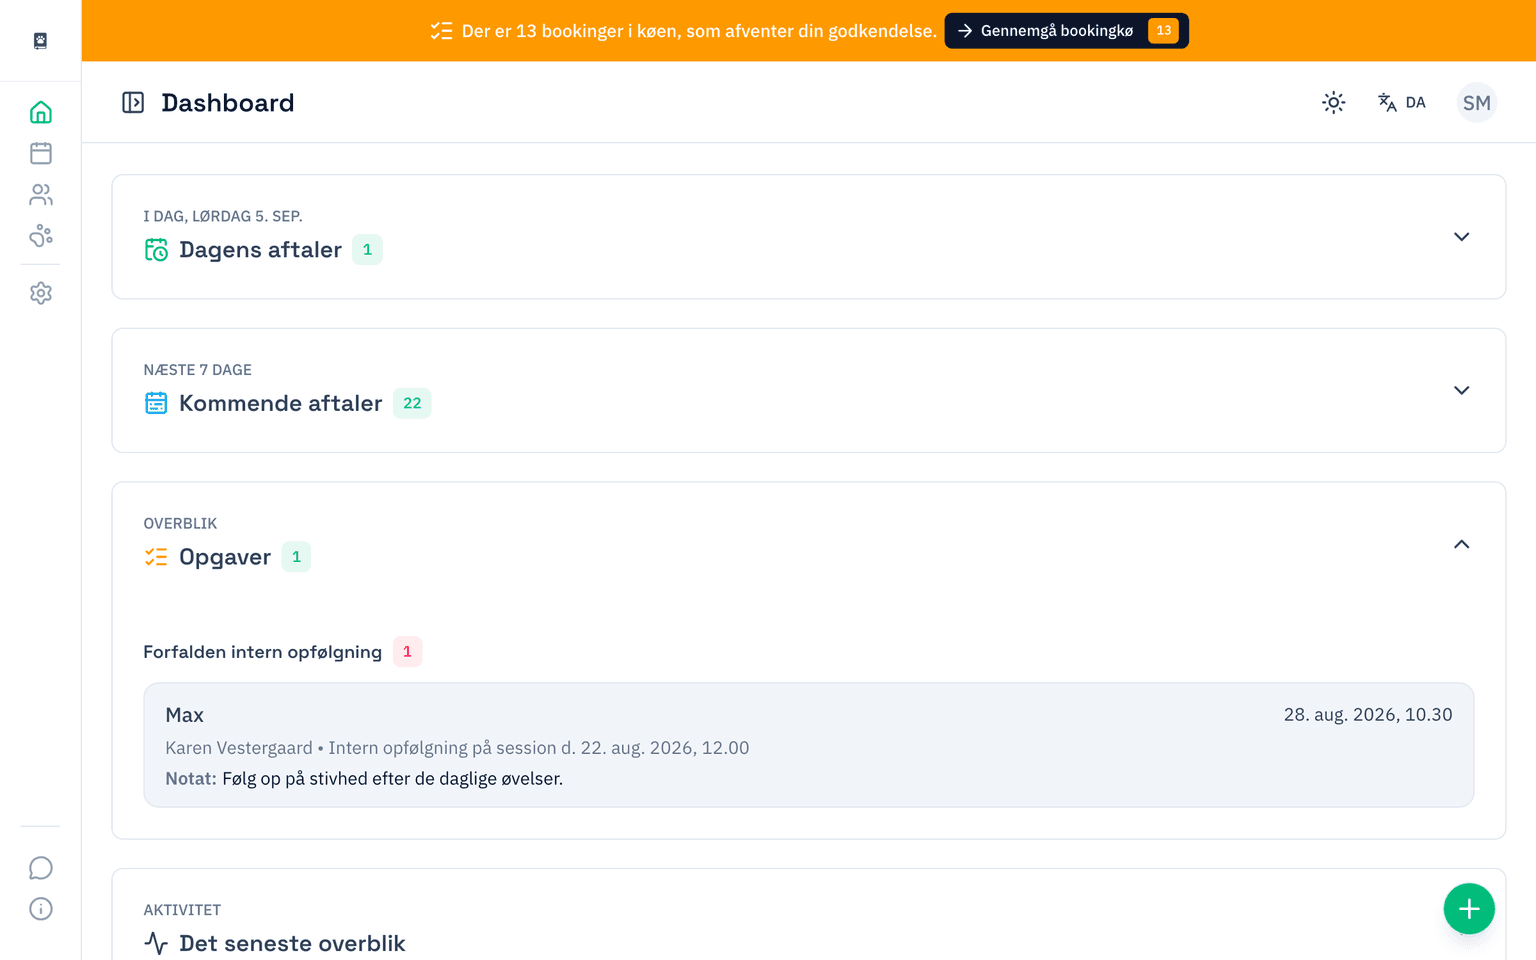The image size is (1536, 960).
Task: Click the Kommende aftaler heading
Action: pos(280,403)
